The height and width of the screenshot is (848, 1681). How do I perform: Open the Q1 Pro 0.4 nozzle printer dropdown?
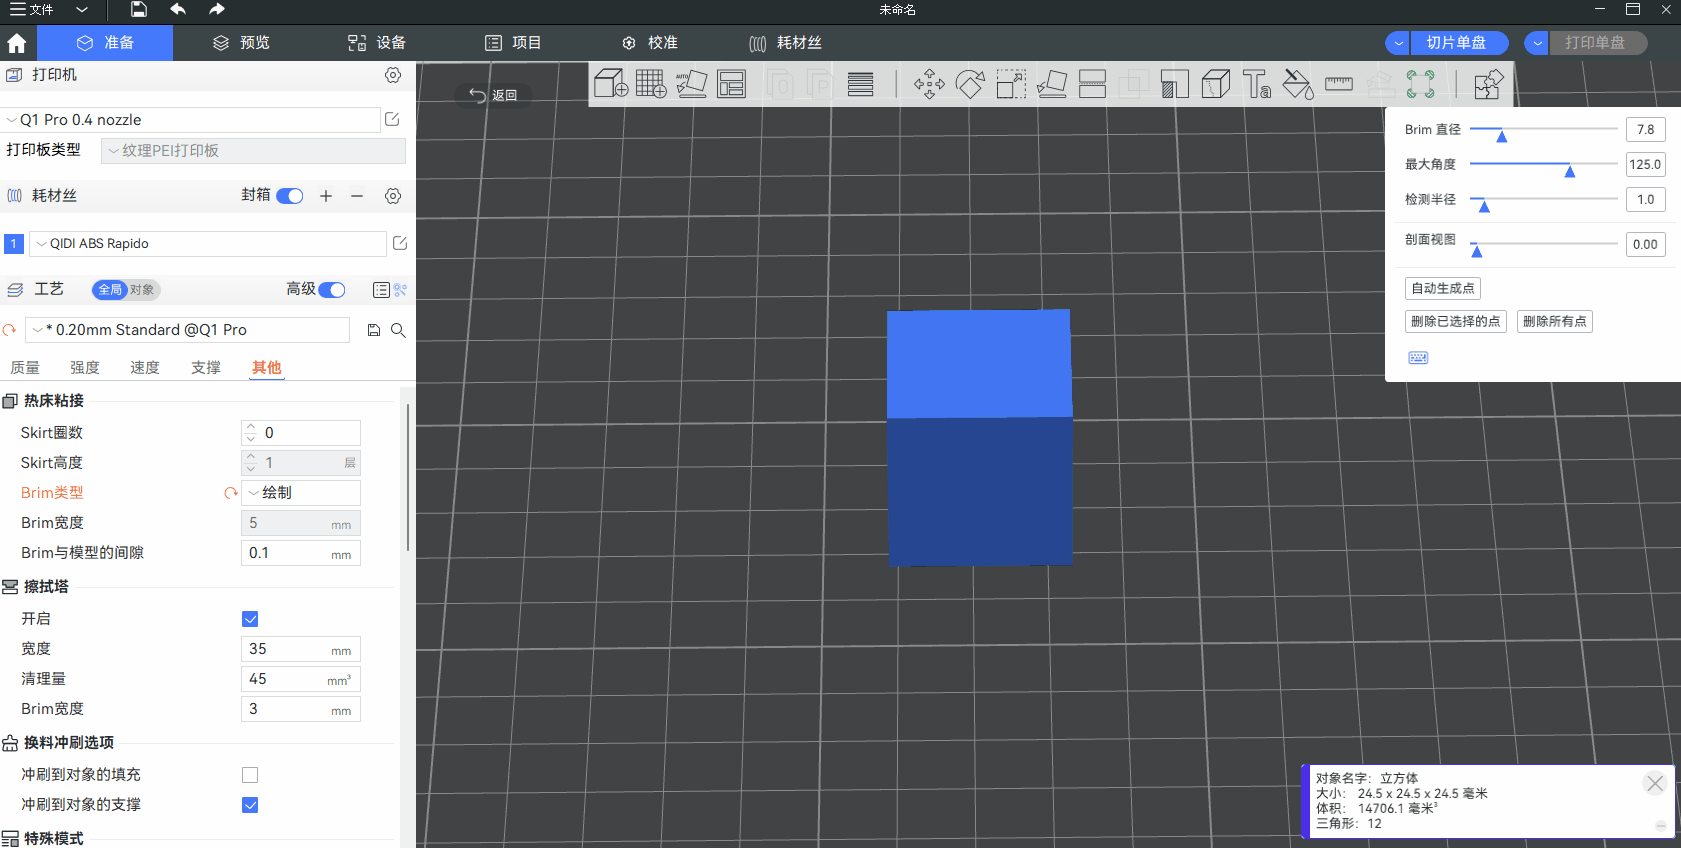point(190,120)
